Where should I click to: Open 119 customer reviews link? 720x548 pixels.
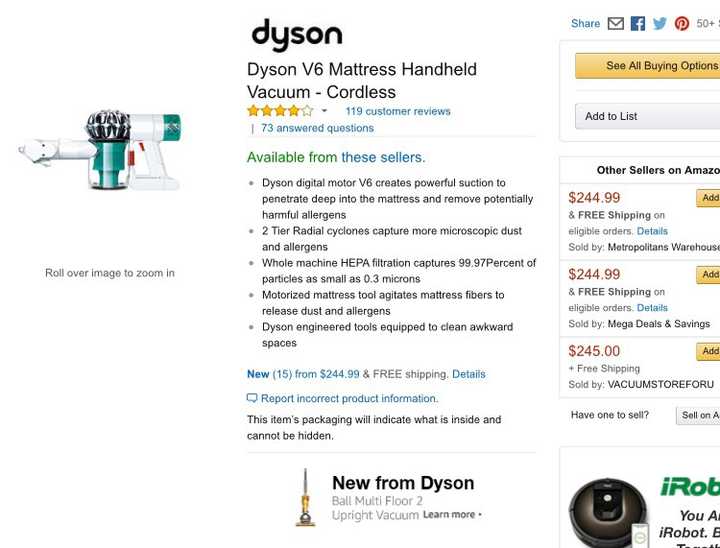pyautogui.click(x=398, y=111)
